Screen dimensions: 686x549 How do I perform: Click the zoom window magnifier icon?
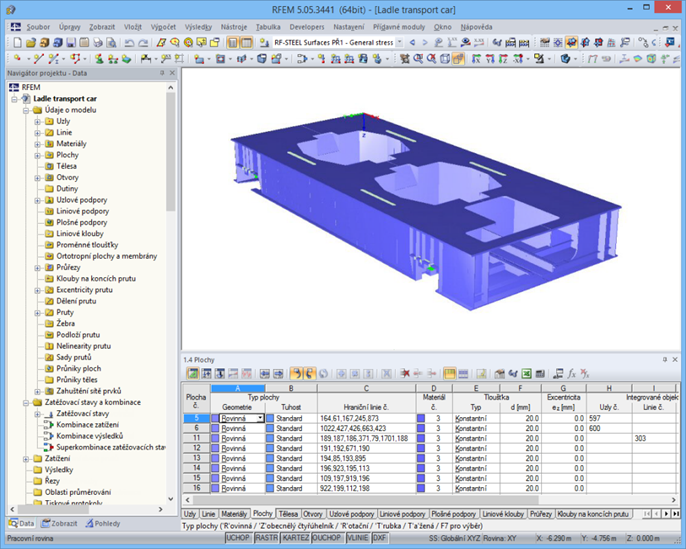pyautogui.click(x=418, y=58)
